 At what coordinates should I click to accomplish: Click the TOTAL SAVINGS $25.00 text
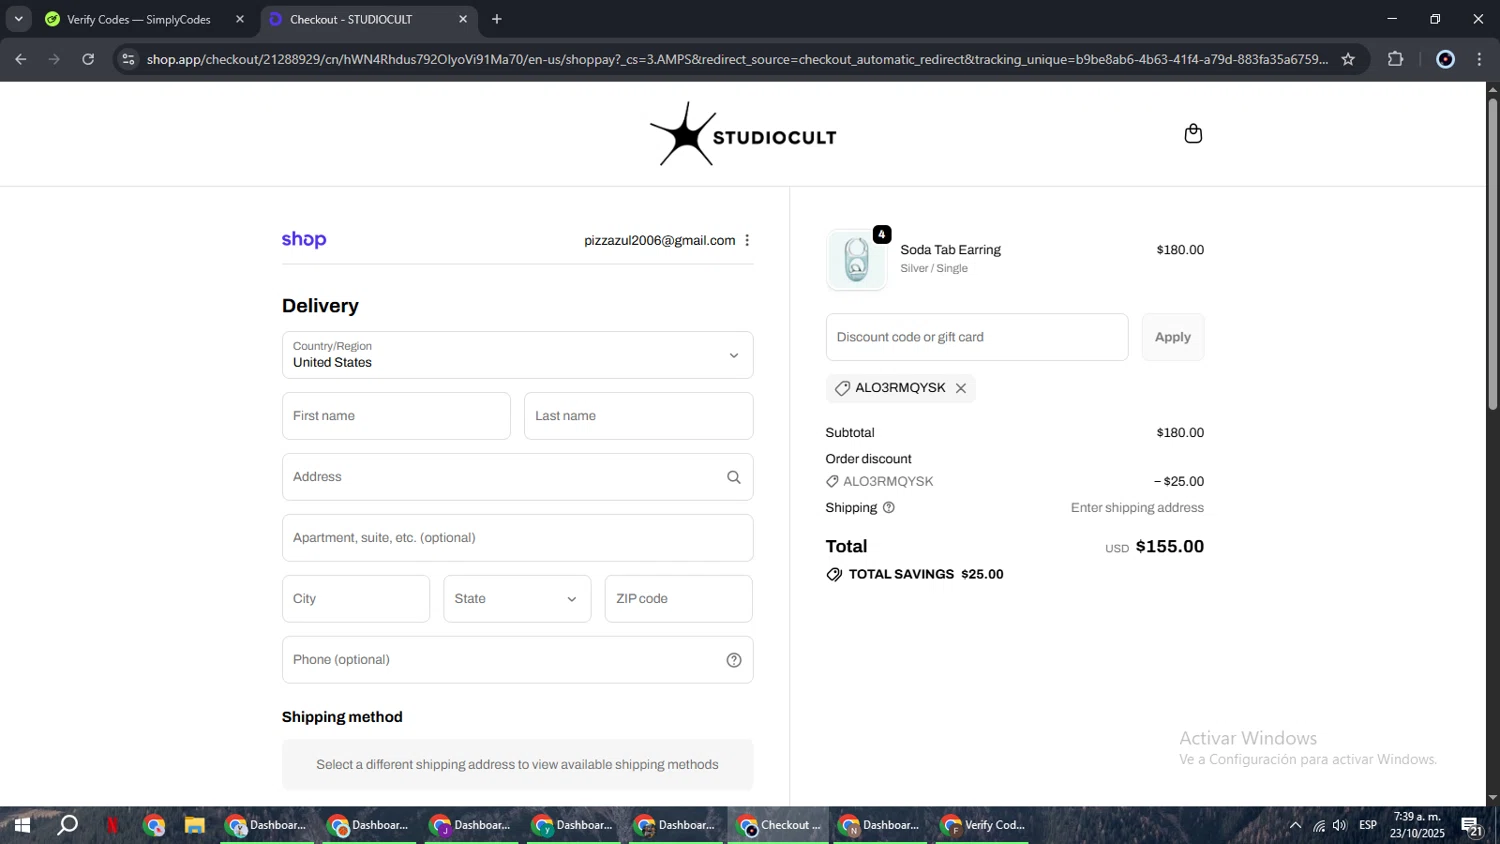(926, 574)
